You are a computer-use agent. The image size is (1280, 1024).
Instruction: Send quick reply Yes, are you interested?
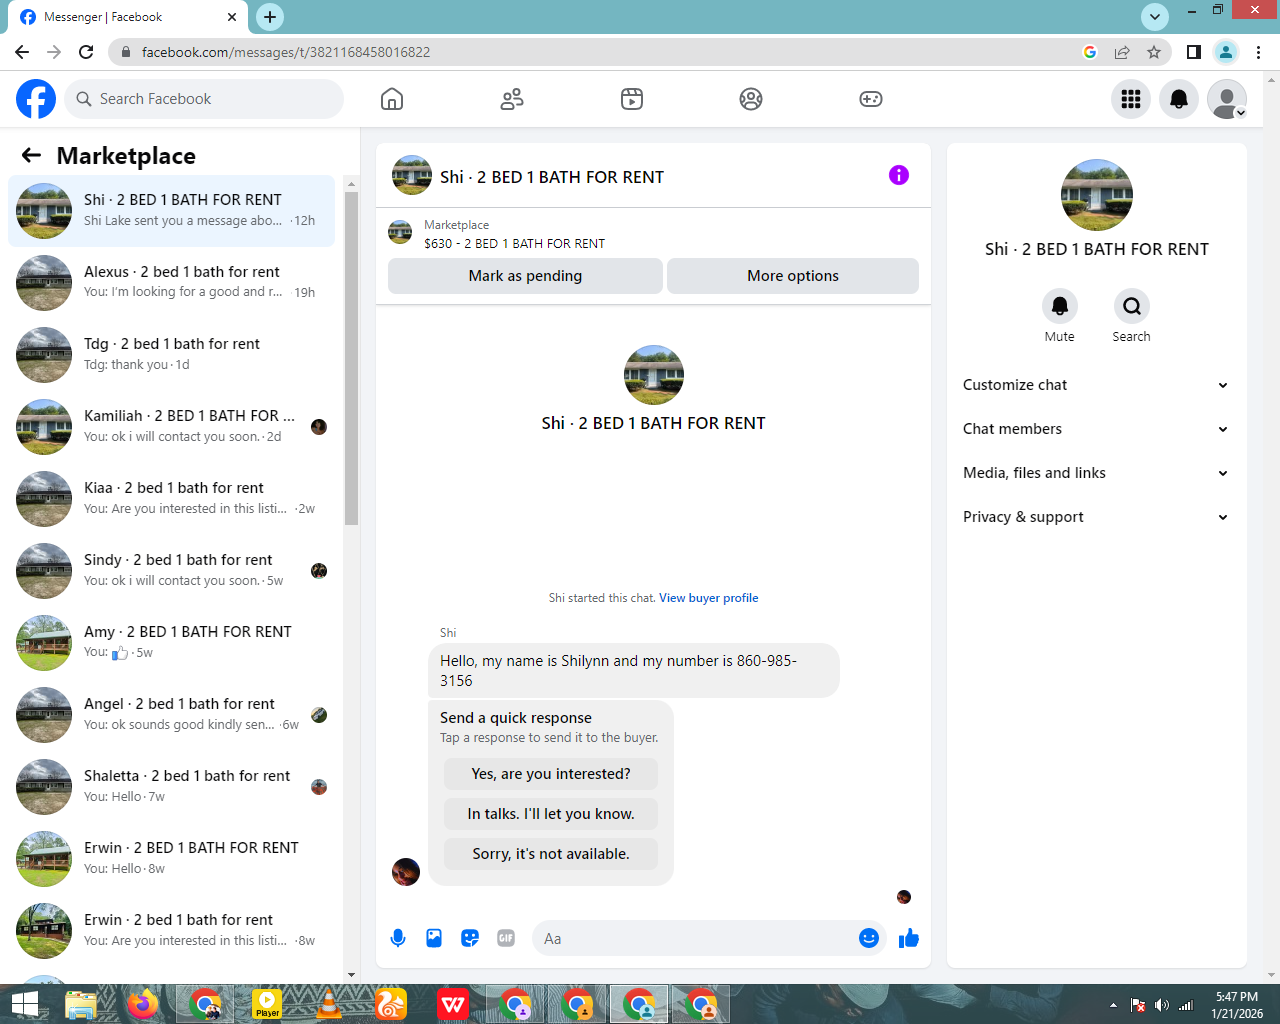[551, 774]
